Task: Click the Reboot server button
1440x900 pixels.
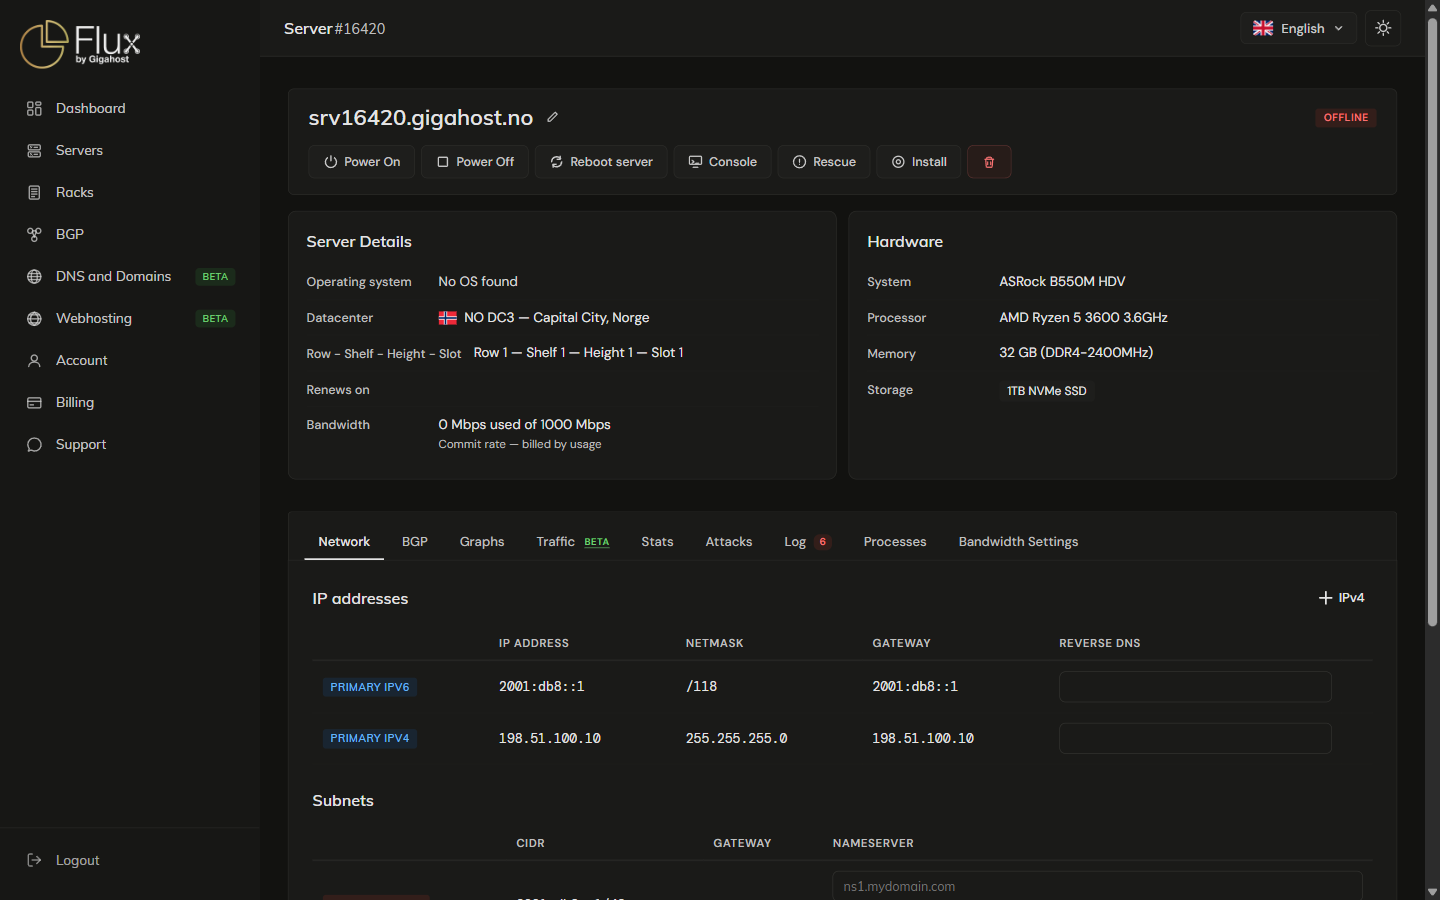Action: [x=601, y=162]
